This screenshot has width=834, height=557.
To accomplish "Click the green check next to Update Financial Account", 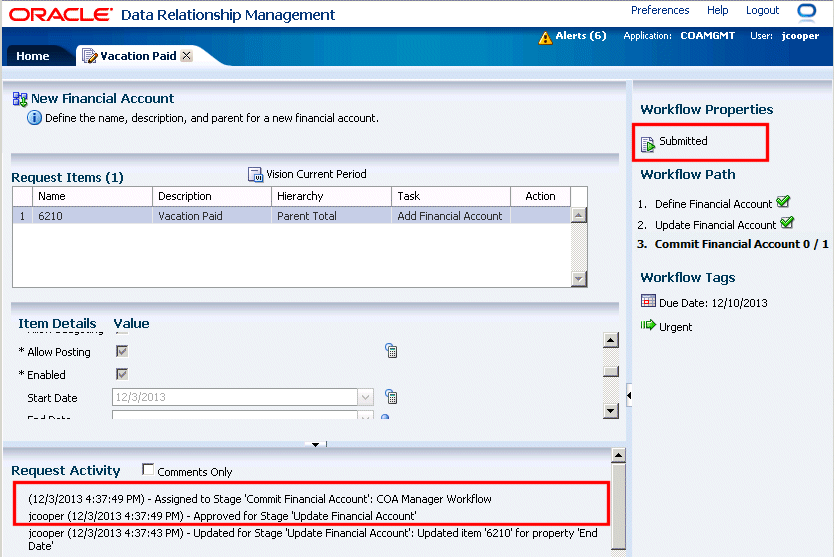I will (787, 222).
